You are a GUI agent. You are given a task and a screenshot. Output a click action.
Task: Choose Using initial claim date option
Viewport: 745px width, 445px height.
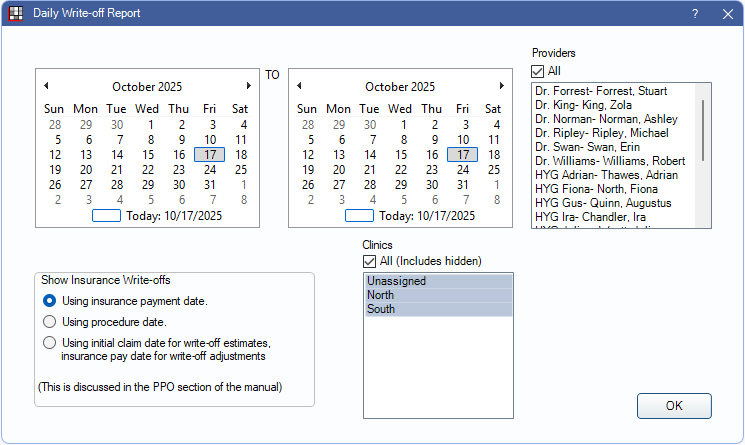49,343
